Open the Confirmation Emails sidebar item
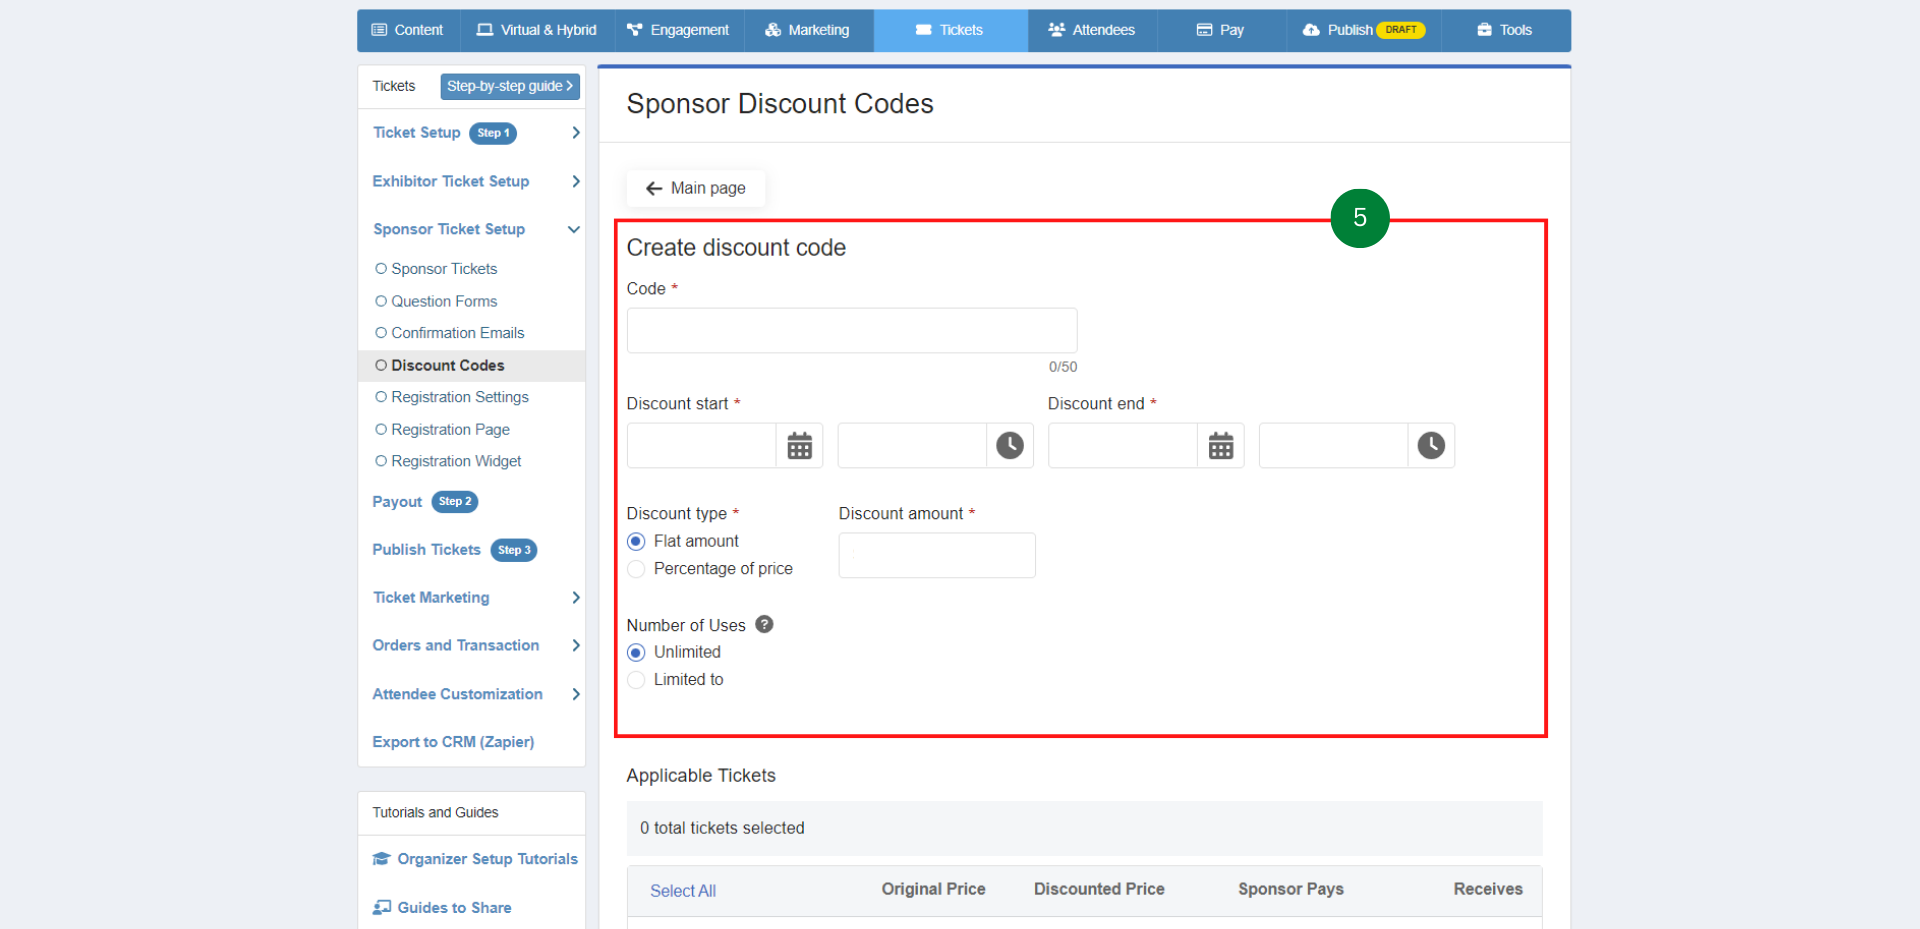 pyautogui.click(x=458, y=333)
